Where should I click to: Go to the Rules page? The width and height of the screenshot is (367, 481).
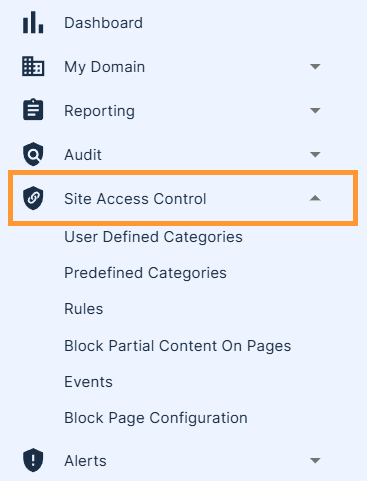(x=84, y=309)
